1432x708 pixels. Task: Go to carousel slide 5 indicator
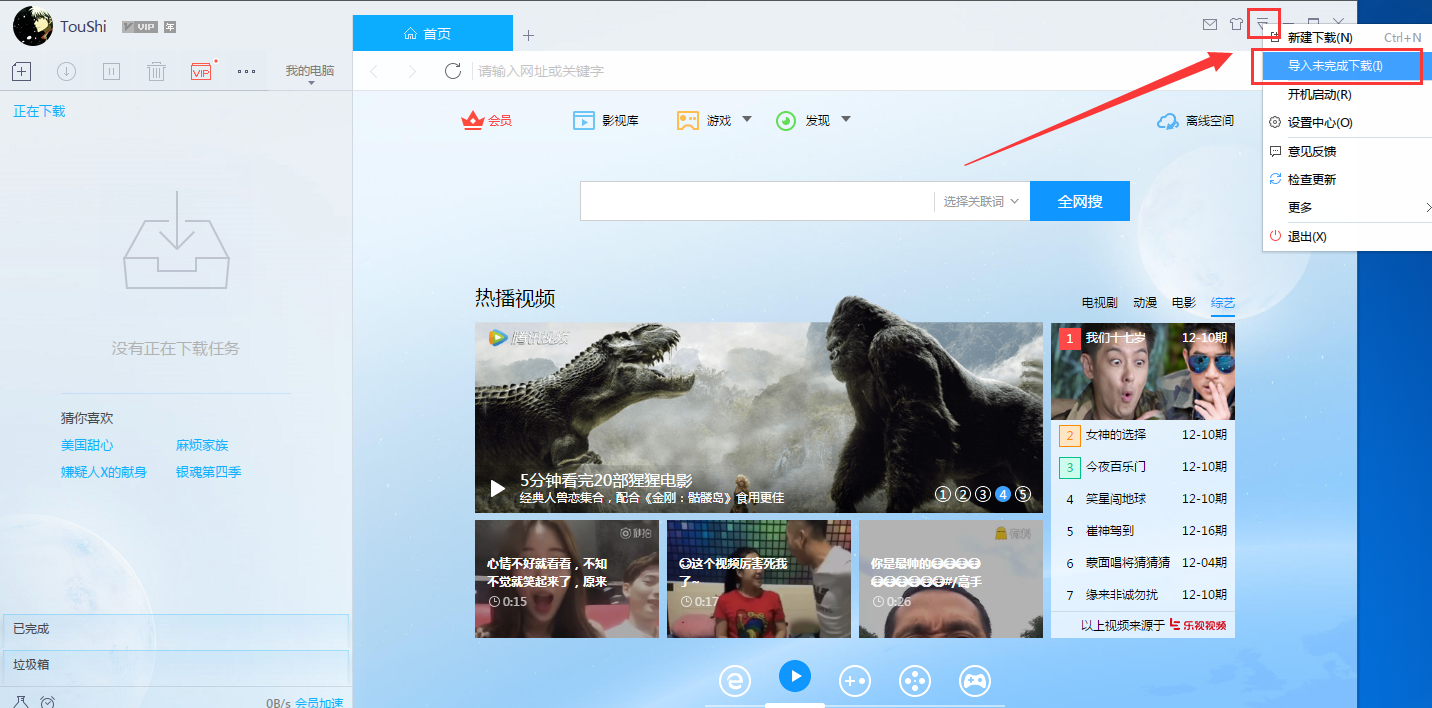click(1023, 494)
